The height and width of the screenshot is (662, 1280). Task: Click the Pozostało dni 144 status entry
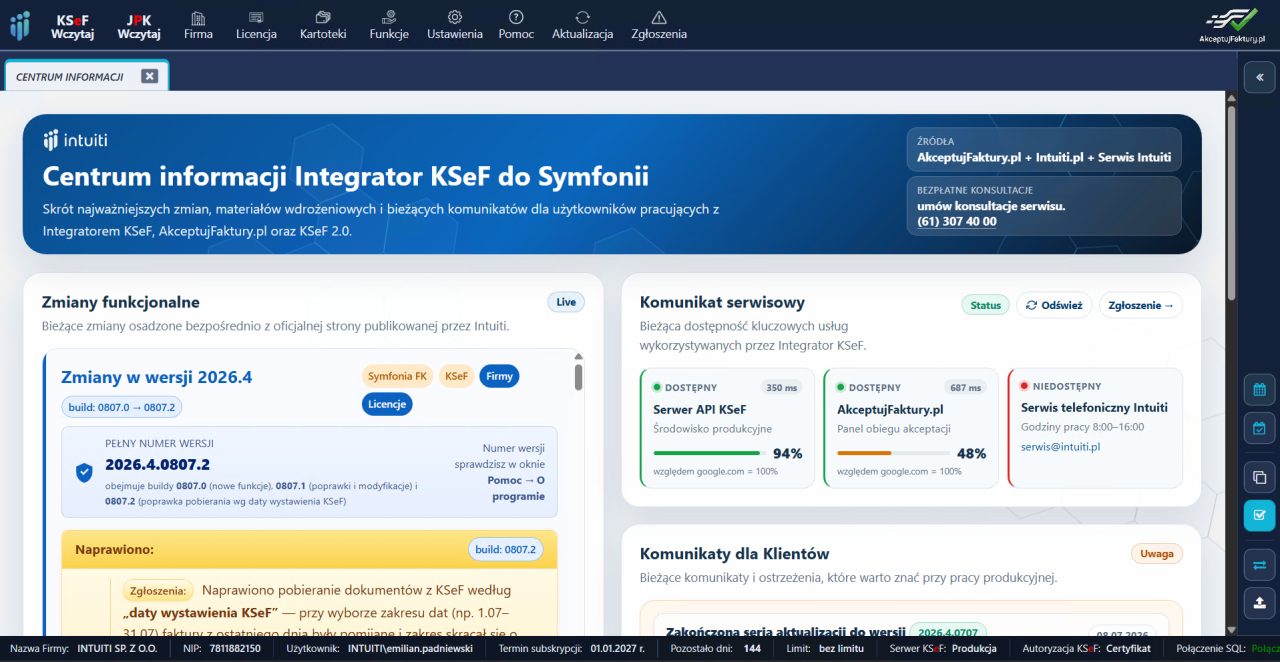pos(715,648)
